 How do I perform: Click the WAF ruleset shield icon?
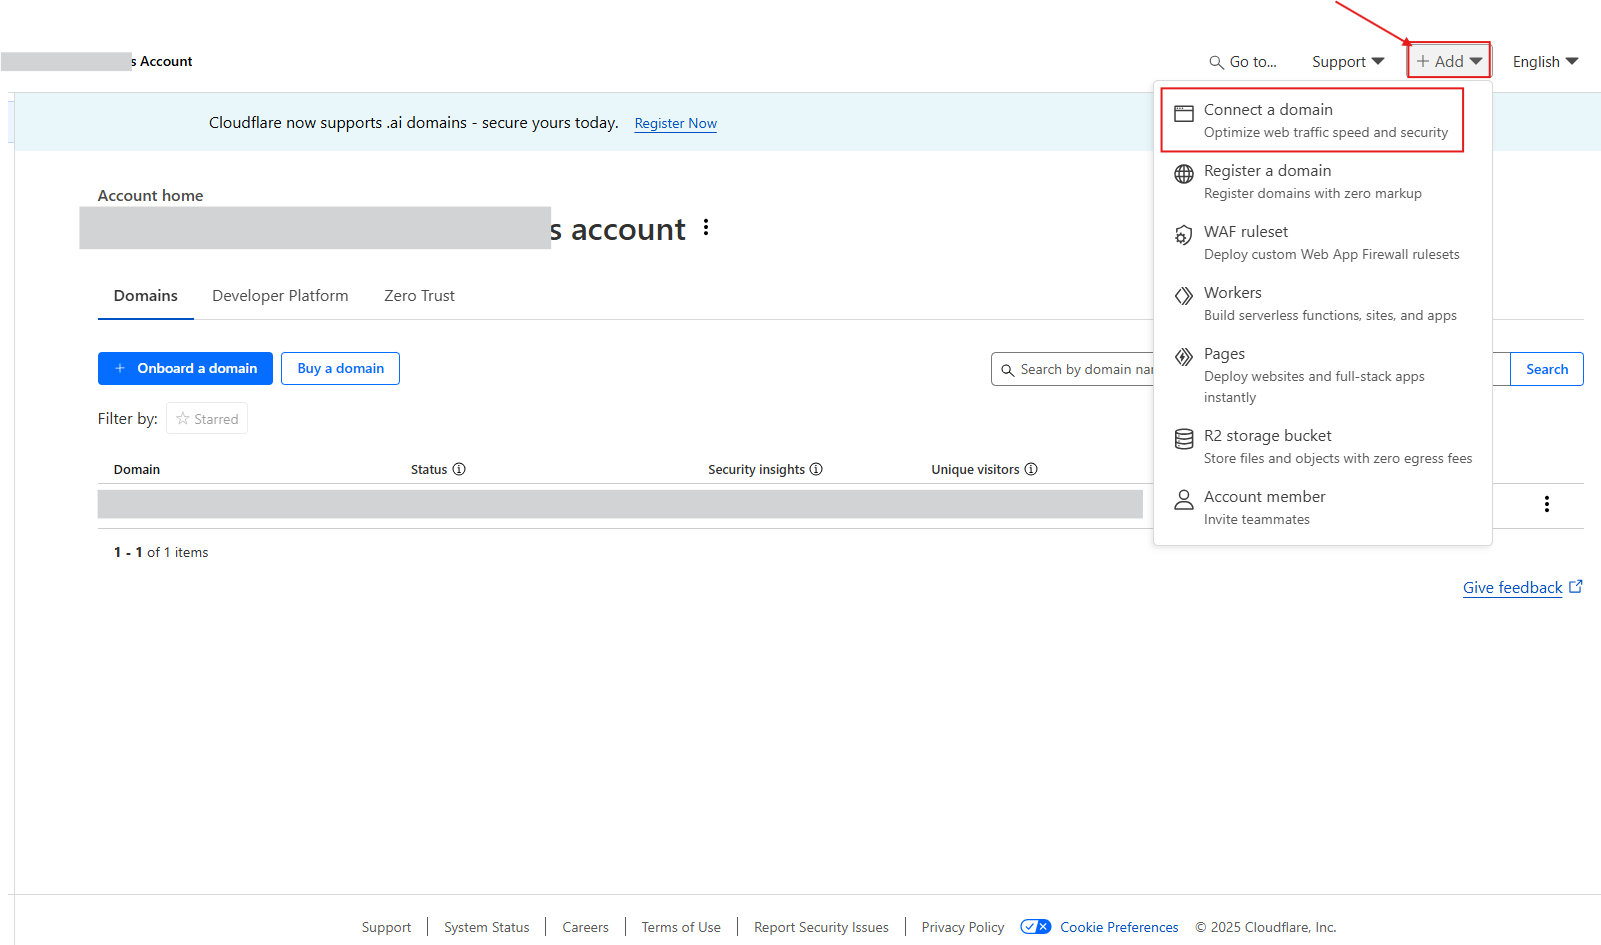1184,235
